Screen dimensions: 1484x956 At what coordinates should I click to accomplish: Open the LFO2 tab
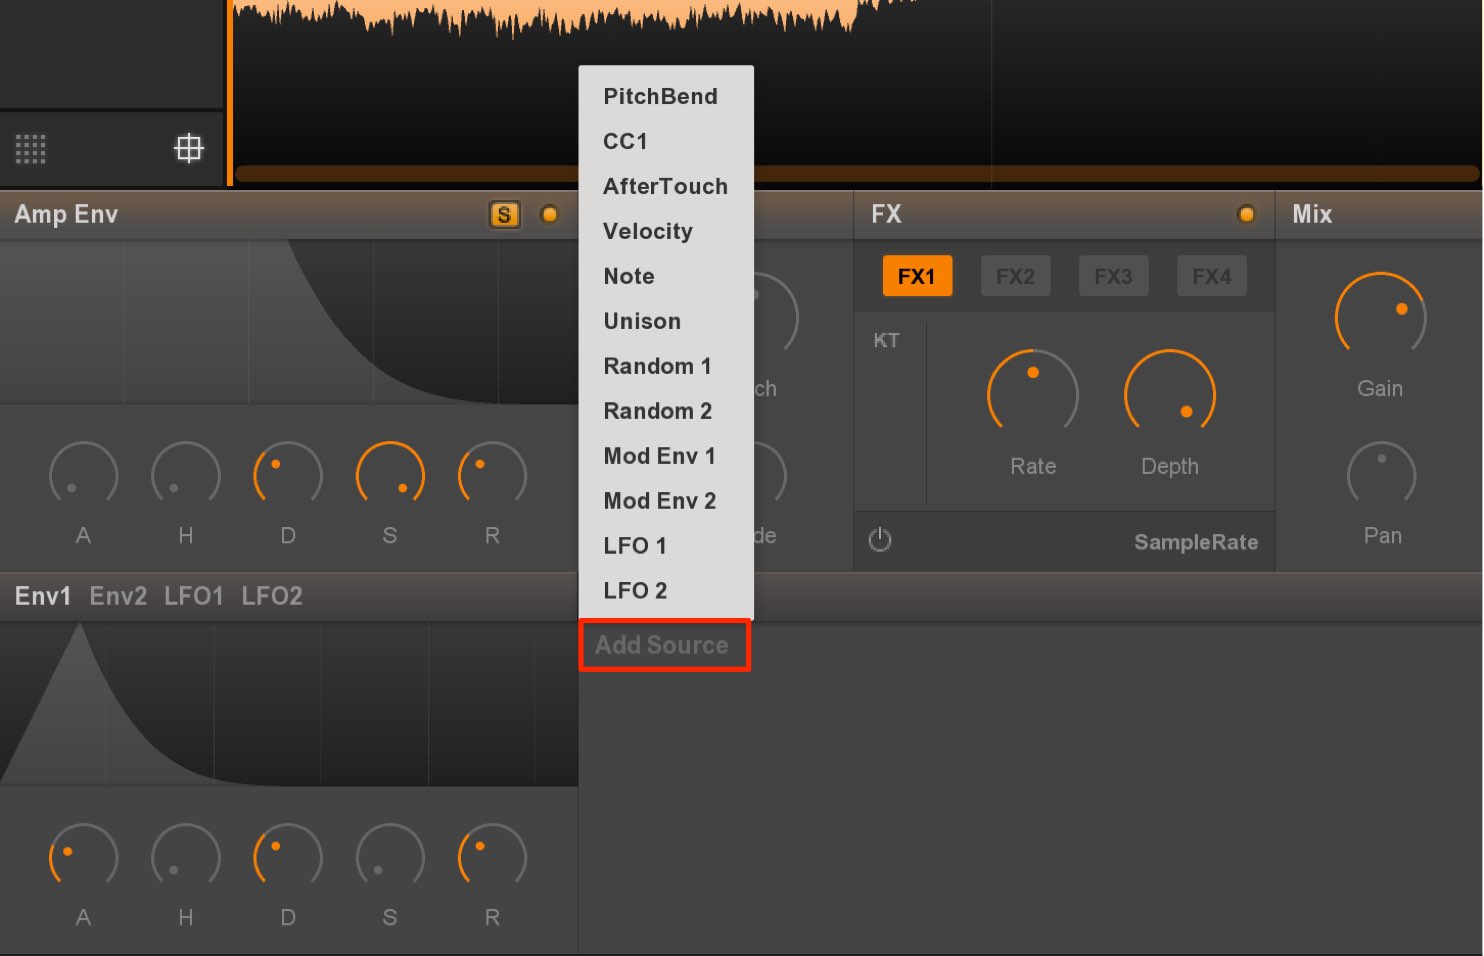[x=272, y=596]
